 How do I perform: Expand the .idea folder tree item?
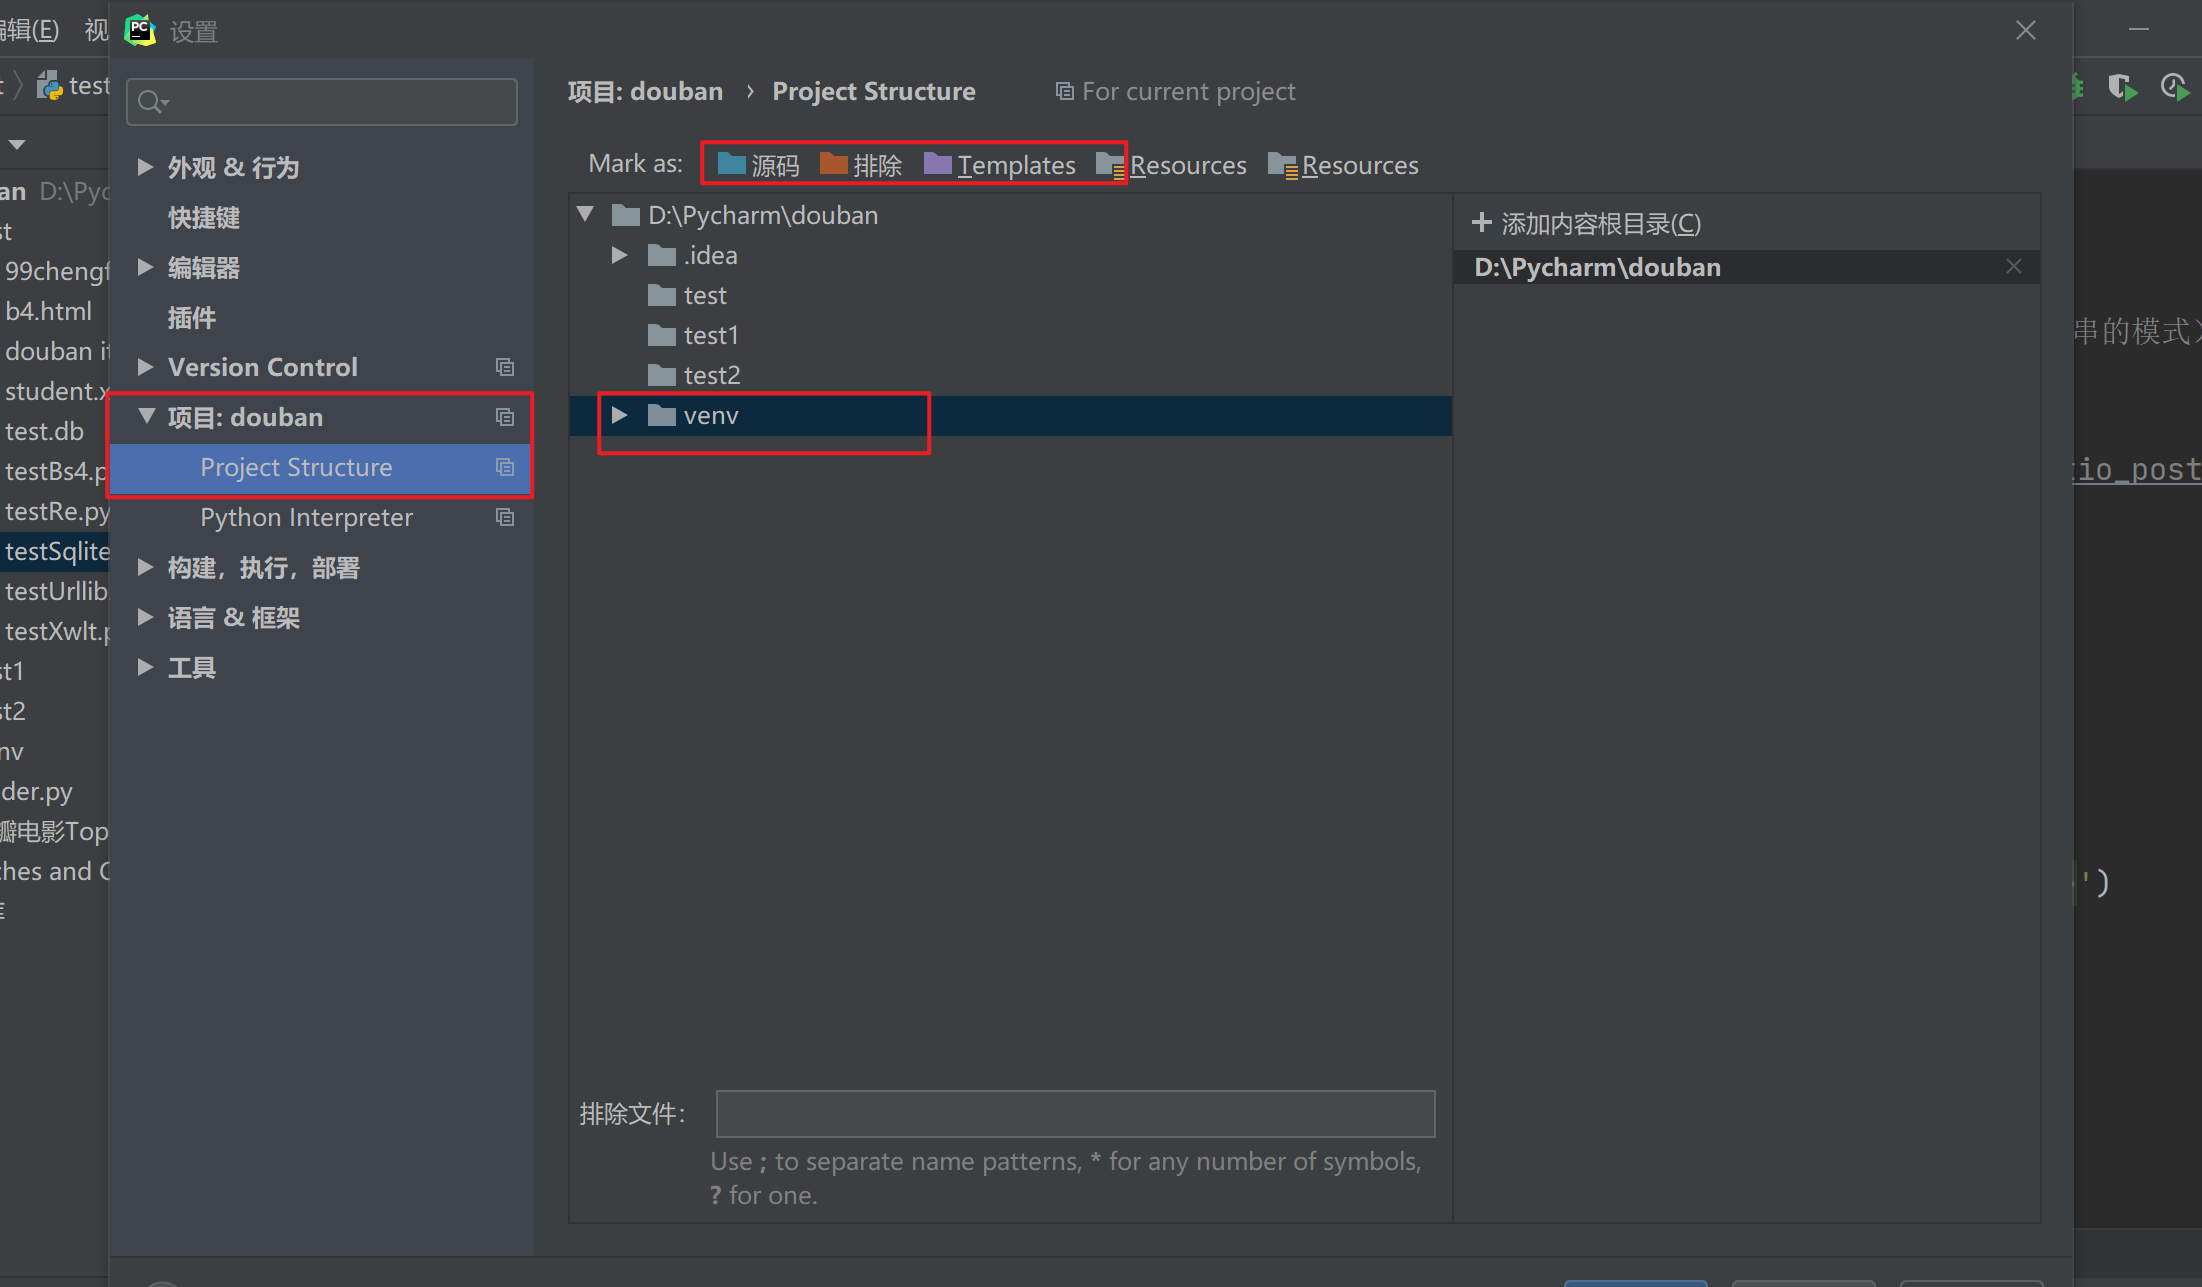619,253
